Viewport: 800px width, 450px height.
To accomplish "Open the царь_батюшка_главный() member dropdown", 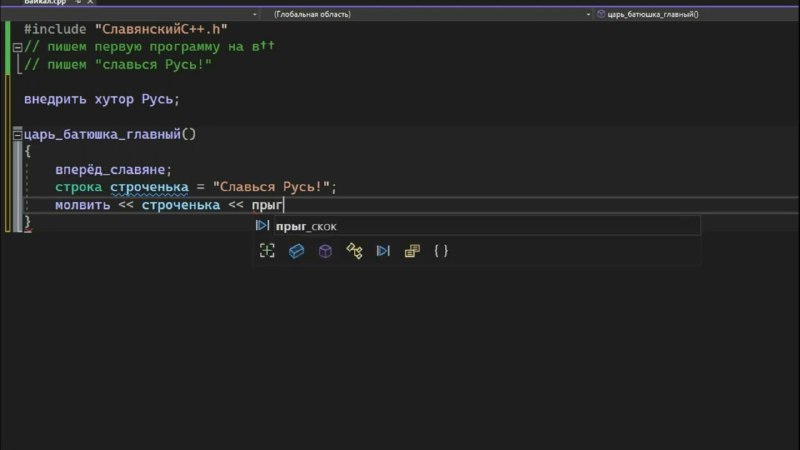I will tap(696, 14).
